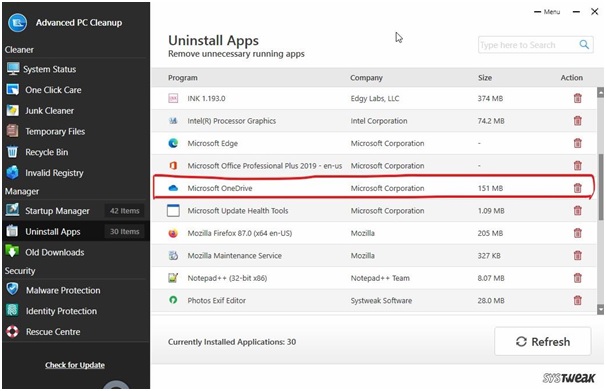Click the Refresh button
This screenshot has width=606, height=391.
coord(543,342)
